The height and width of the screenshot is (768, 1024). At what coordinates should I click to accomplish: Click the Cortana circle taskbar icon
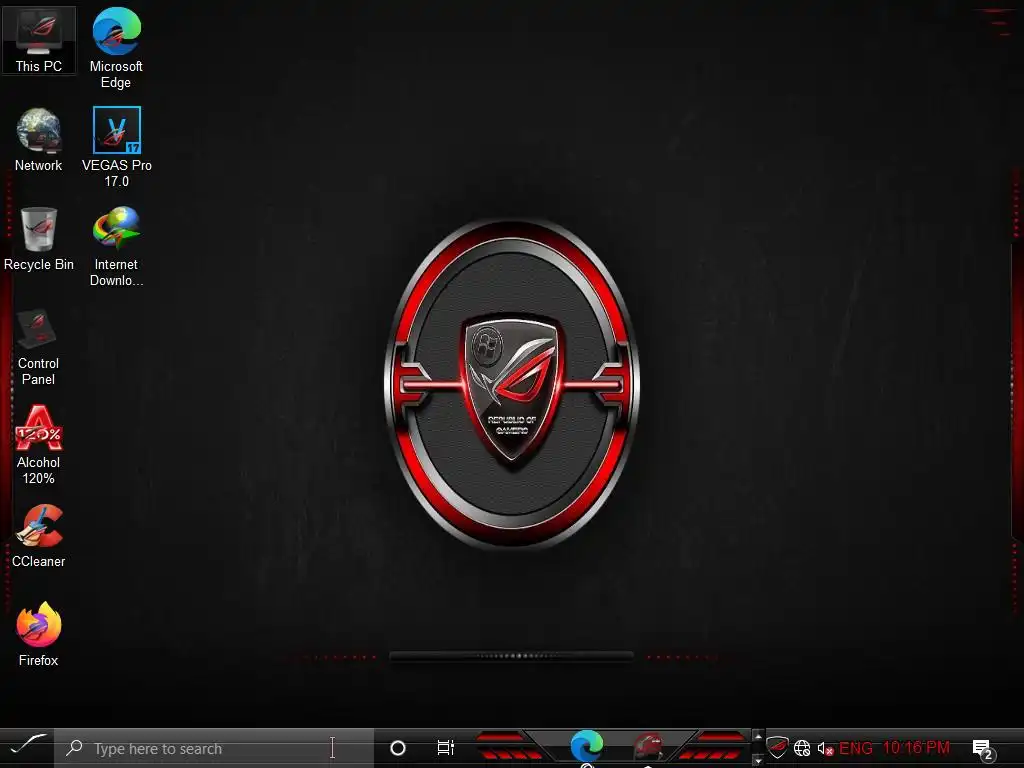[x=398, y=748]
